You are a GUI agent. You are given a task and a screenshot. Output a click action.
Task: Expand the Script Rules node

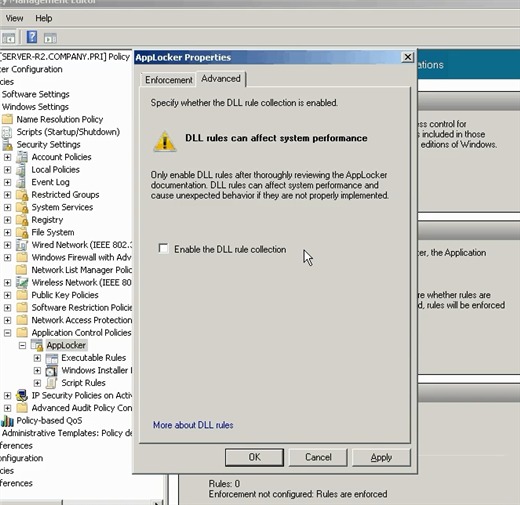pos(37,383)
